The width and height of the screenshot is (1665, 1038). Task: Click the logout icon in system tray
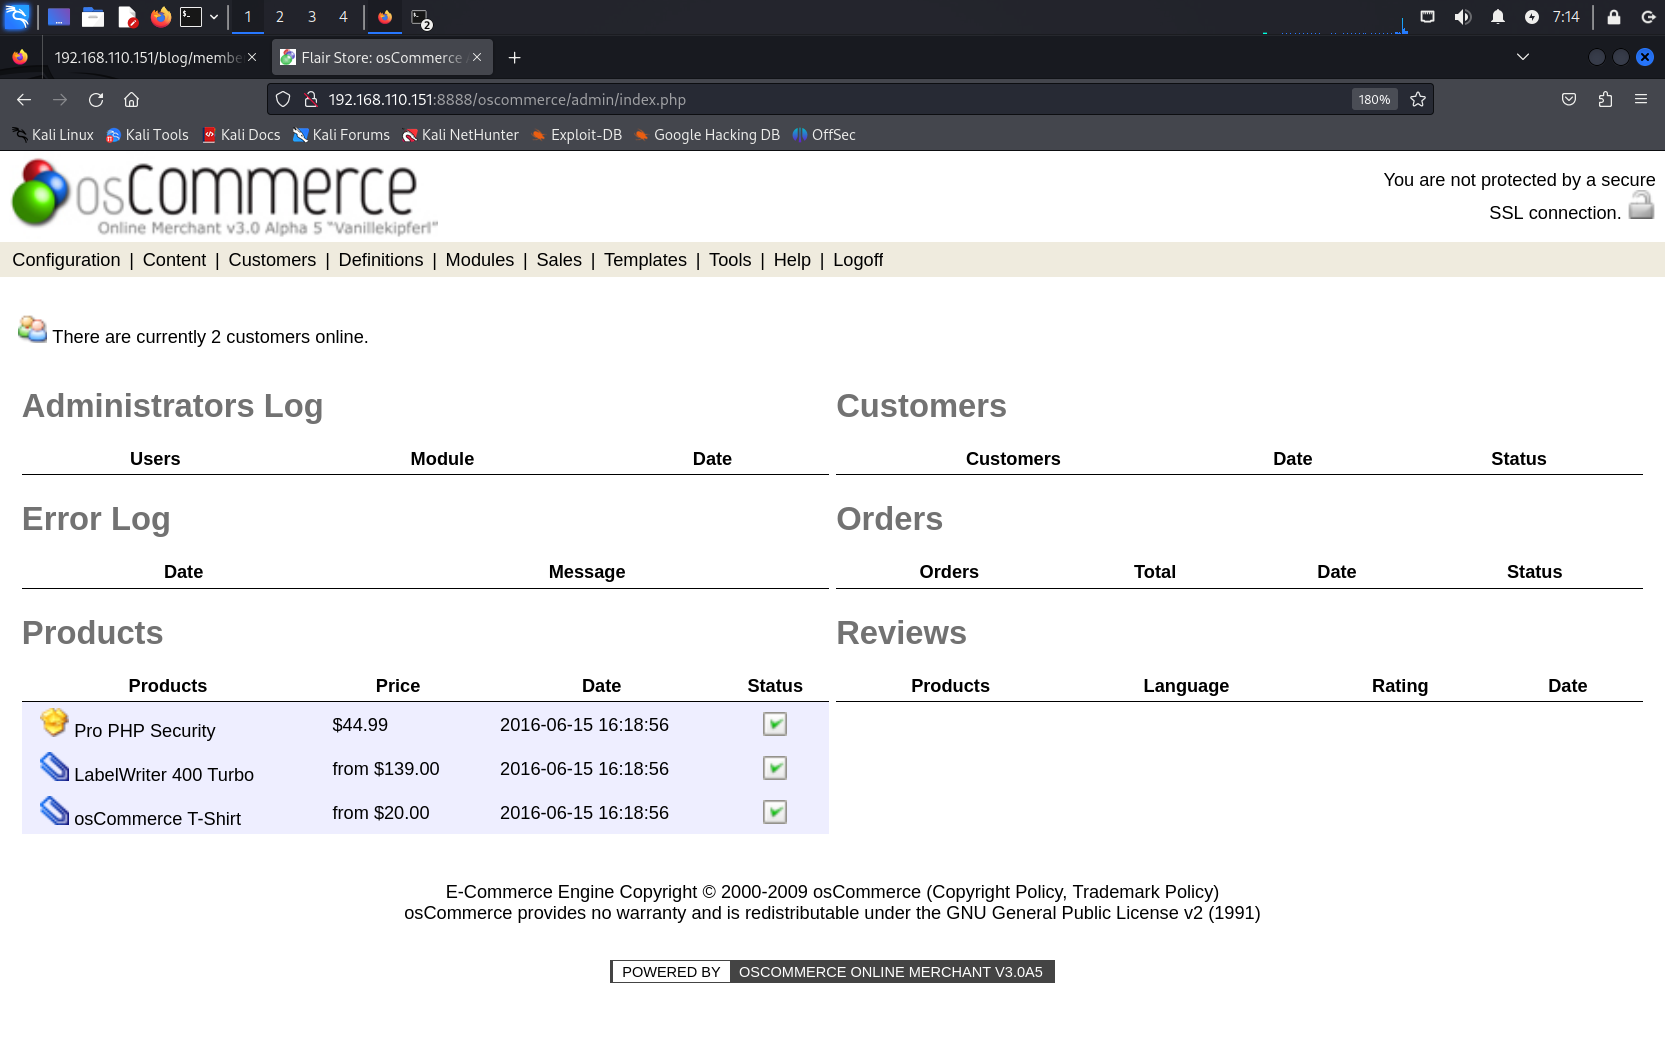point(1648,17)
